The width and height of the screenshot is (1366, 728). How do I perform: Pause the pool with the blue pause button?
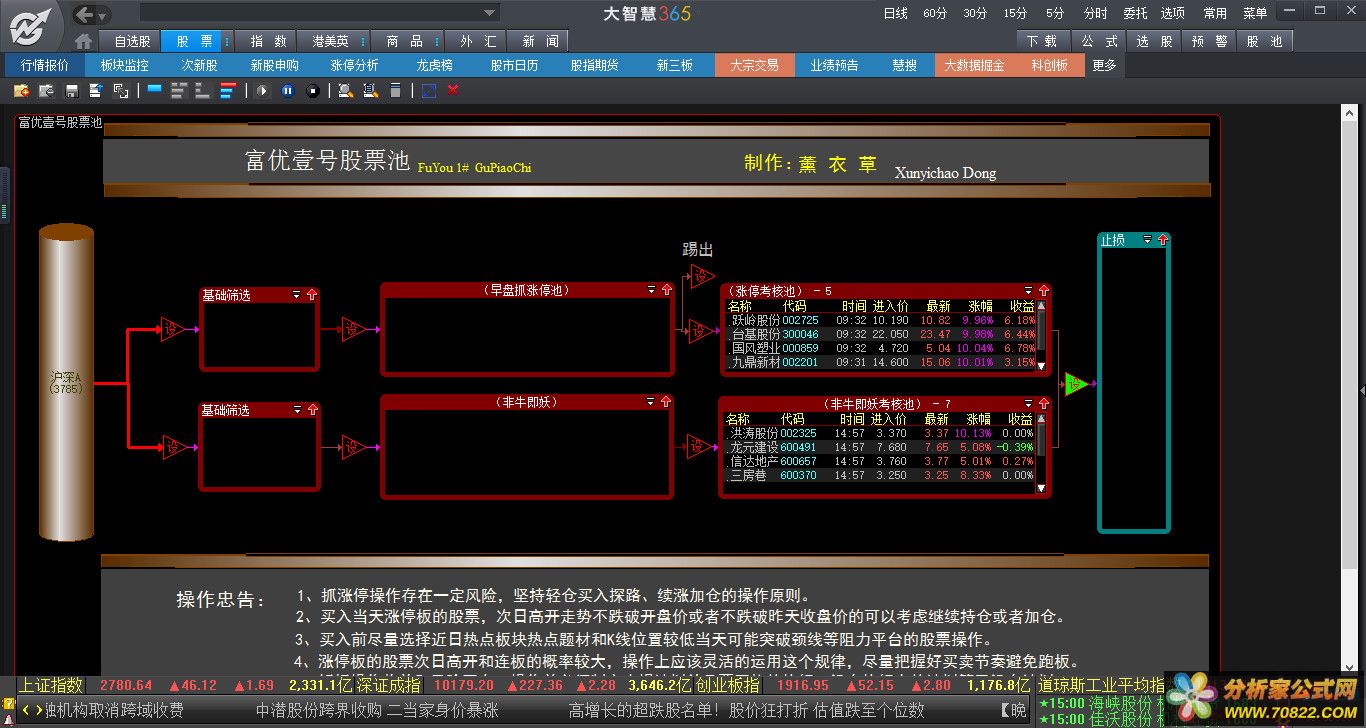(x=288, y=91)
